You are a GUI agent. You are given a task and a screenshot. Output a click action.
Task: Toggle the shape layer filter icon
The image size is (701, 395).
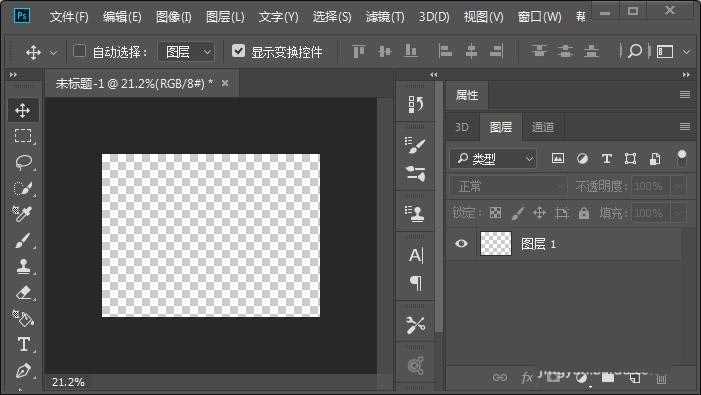(630, 158)
